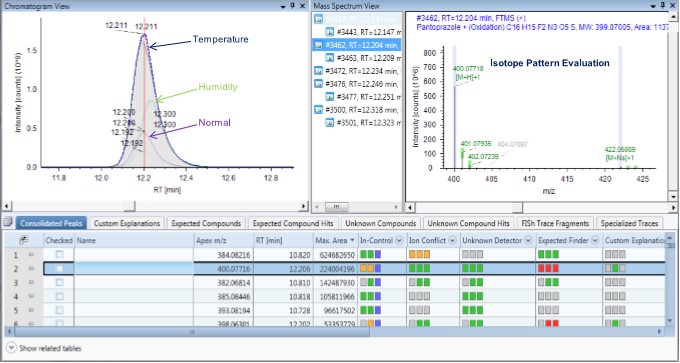Click spectrum icon for scan #3462
The image size is (680, 363).
pyautogui.click(x=318, y=44)
